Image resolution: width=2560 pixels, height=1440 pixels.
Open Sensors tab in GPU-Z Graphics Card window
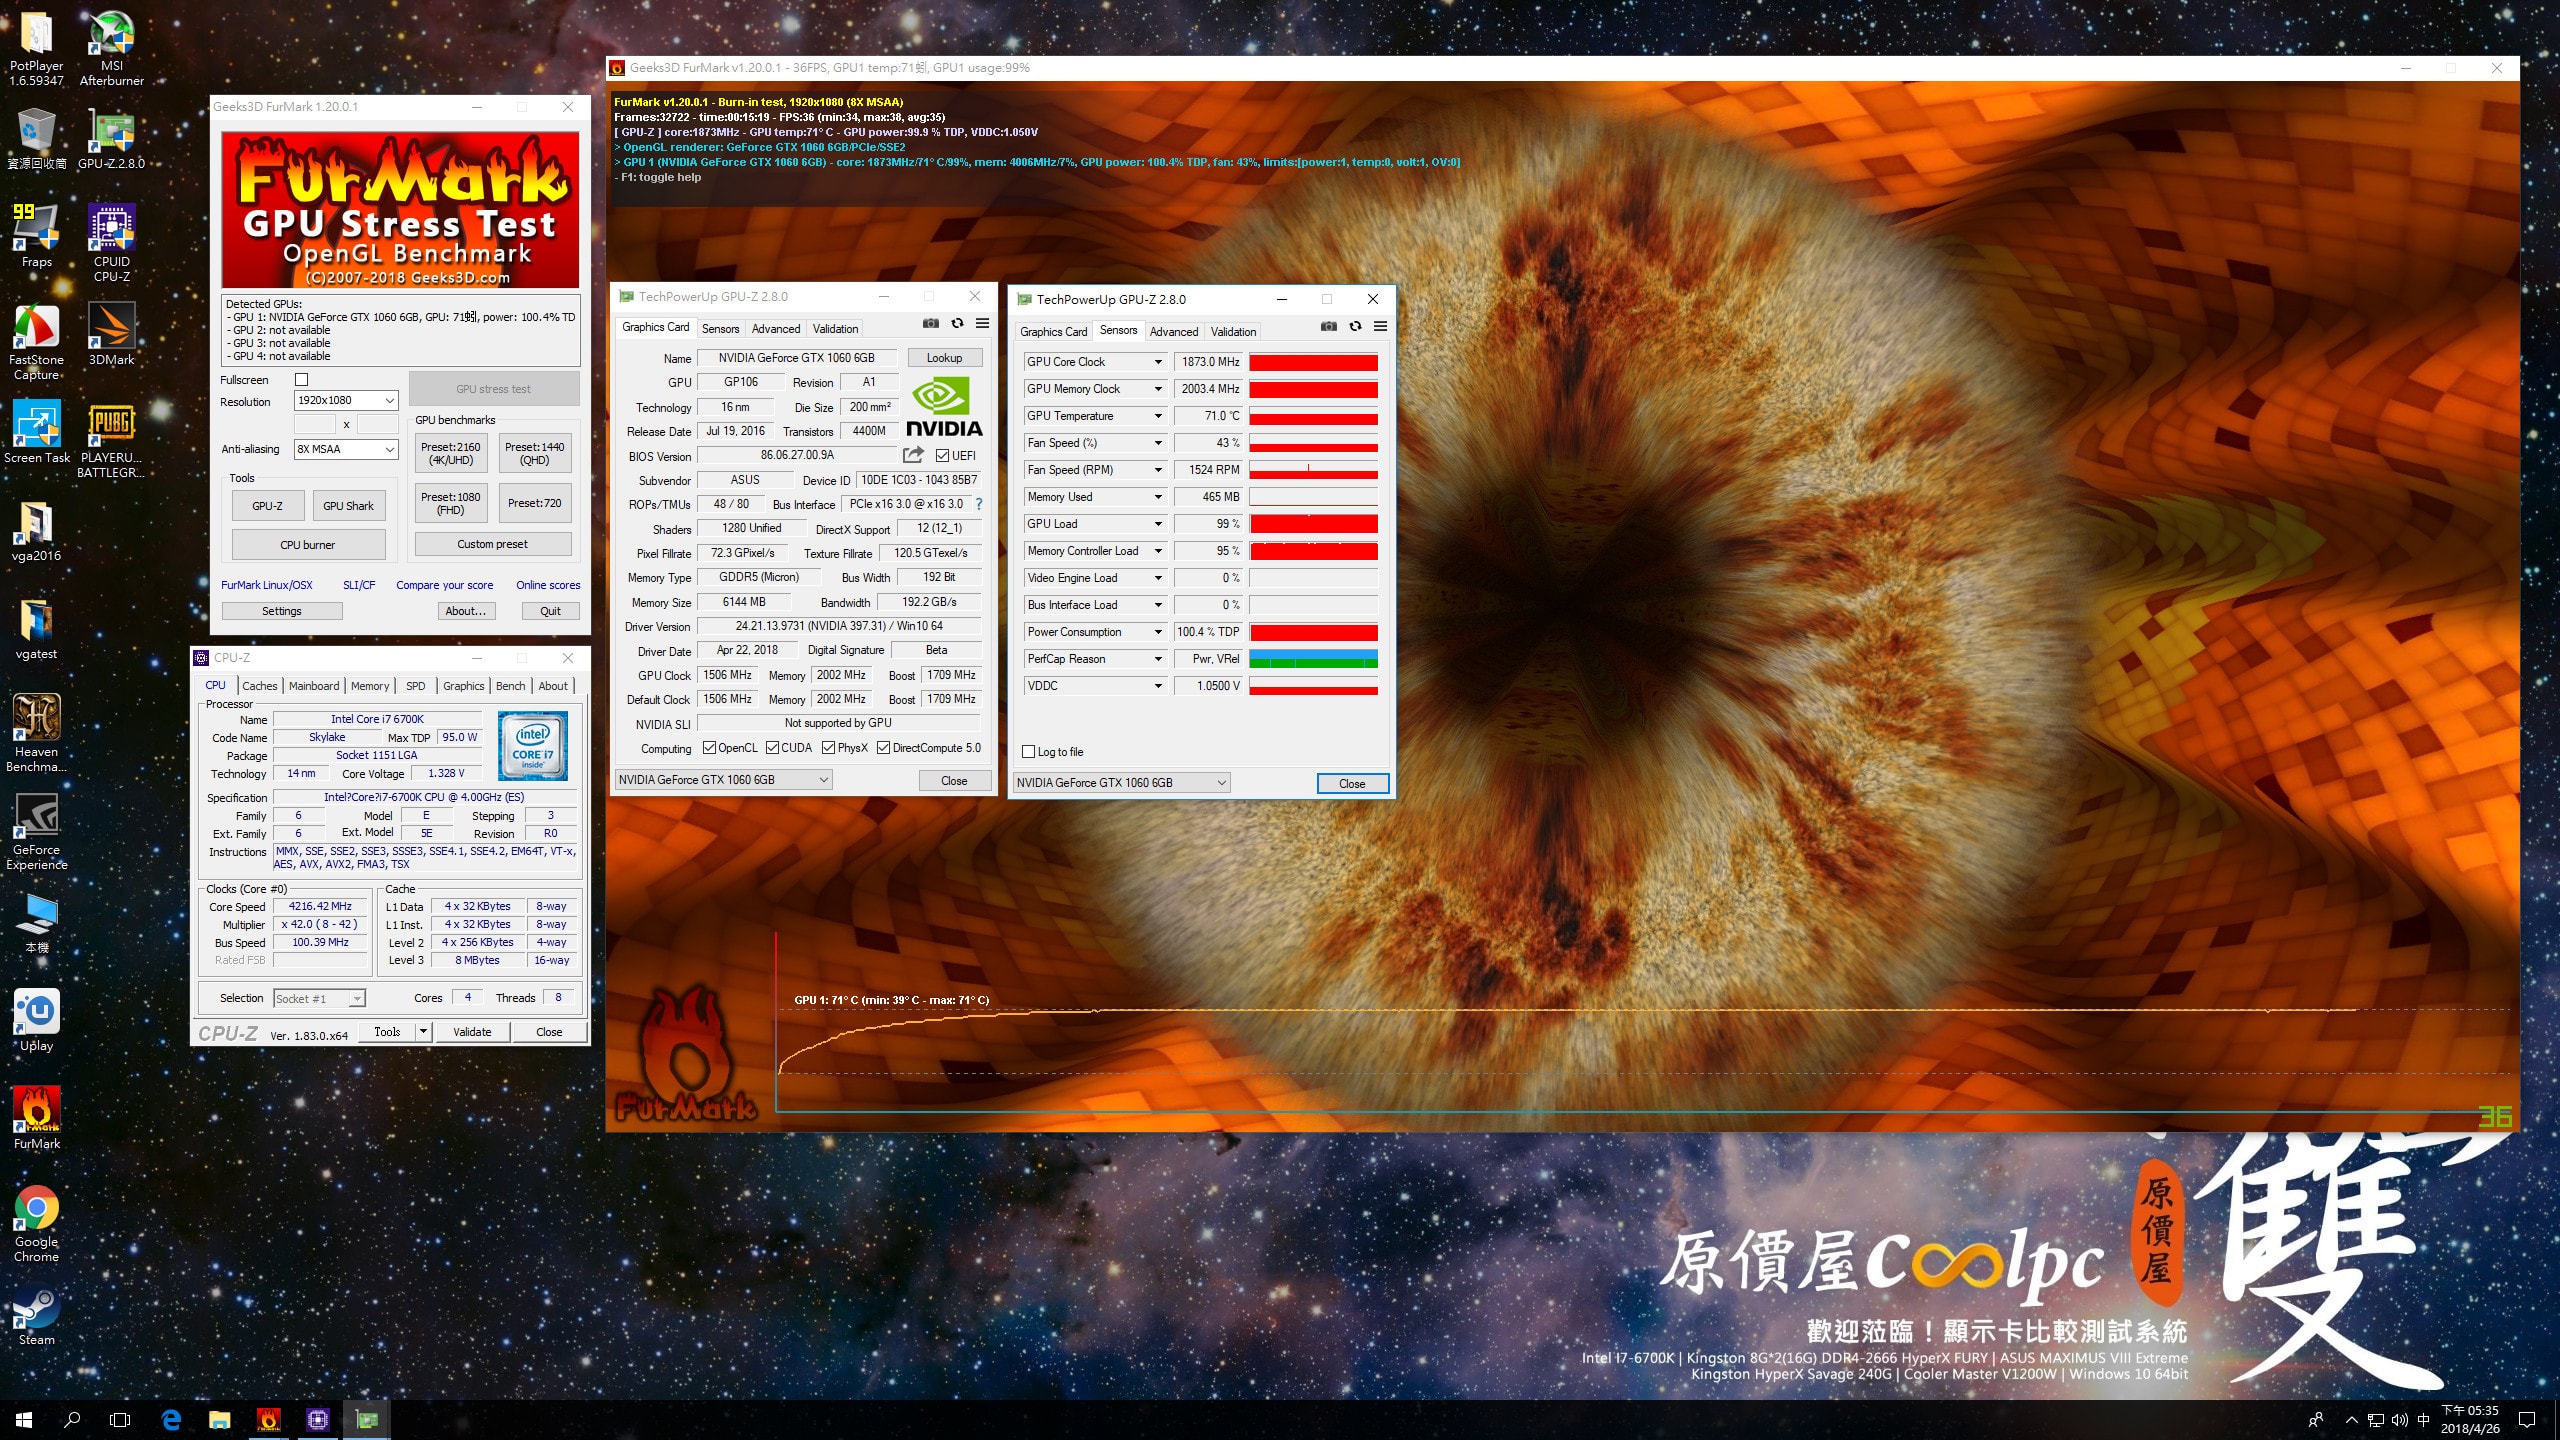pos(720,329)
